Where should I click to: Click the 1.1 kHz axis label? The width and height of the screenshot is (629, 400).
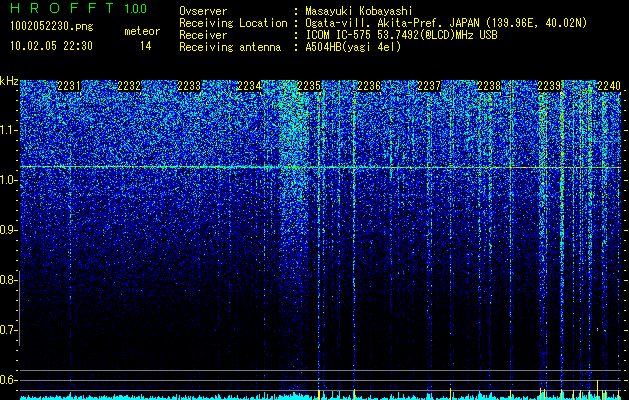tap(7, 130)
